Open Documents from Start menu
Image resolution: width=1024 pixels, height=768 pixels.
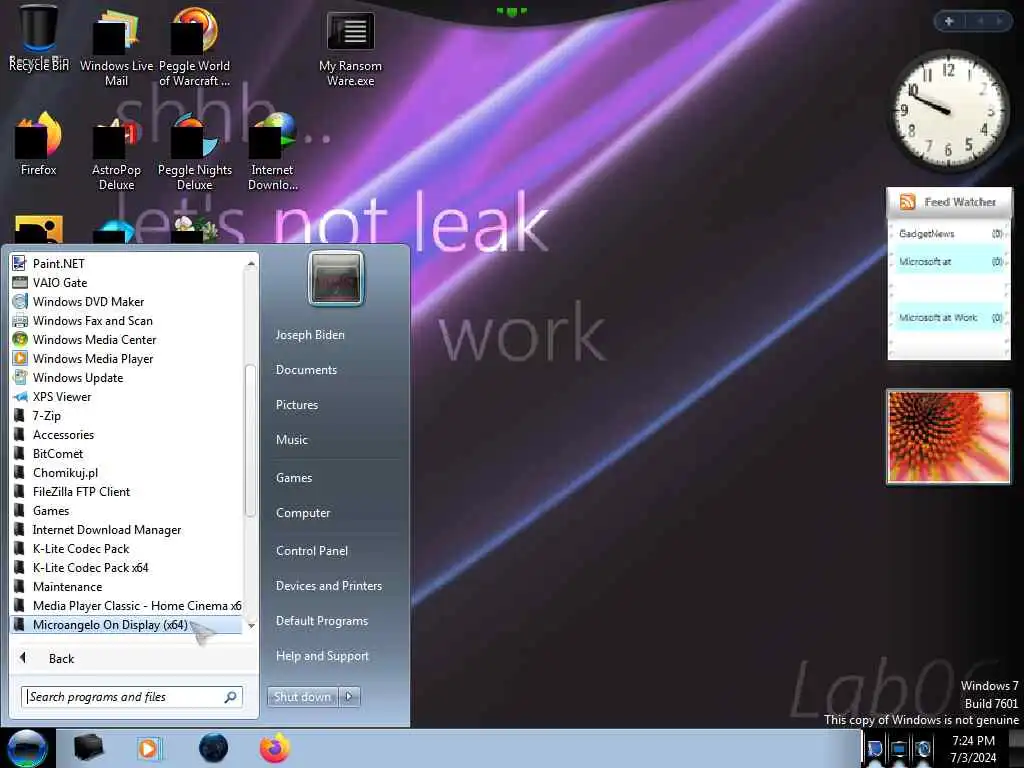coord(306,370)
